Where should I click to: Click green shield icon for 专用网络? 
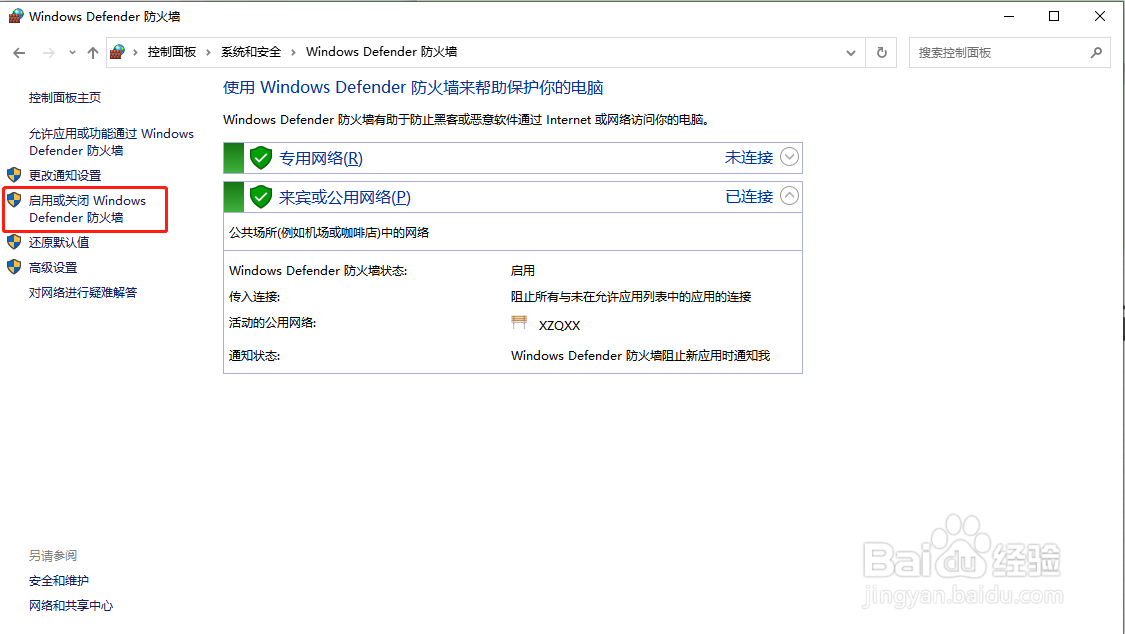[260, 158]
